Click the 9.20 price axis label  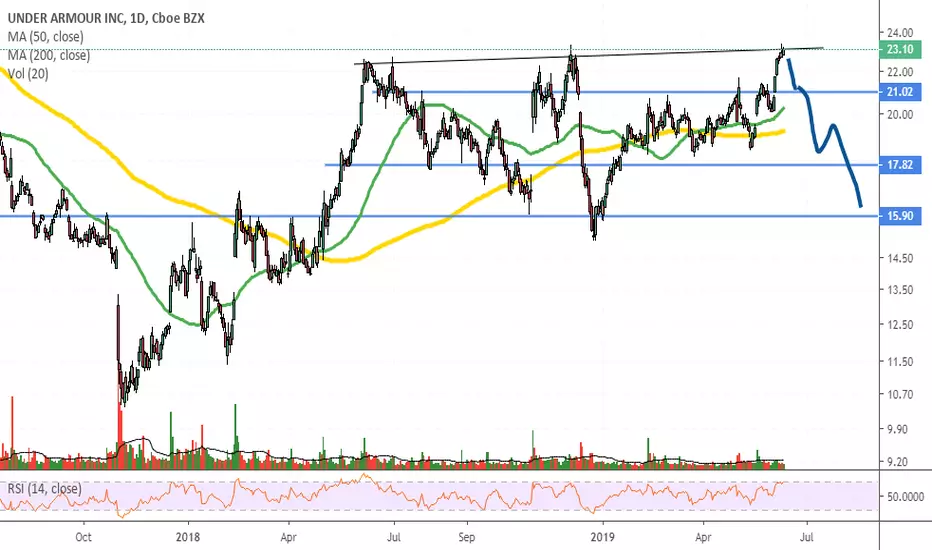point(899,461)
